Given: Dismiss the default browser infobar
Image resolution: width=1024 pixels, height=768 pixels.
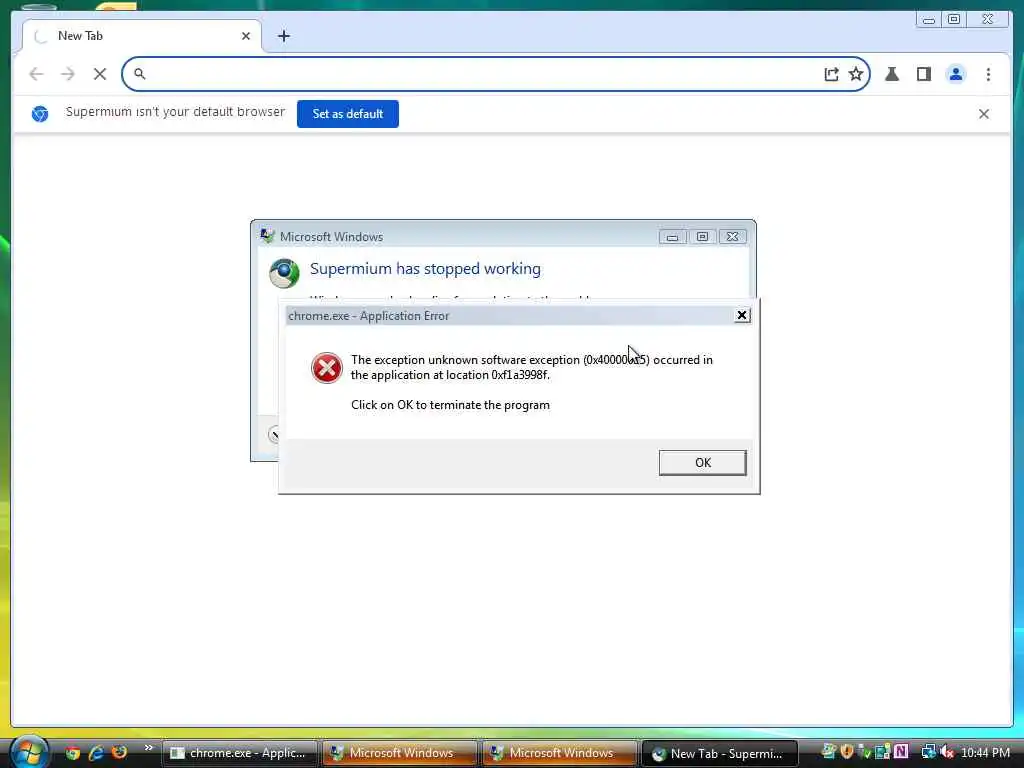Looking at the screenshot, I should (x=984, y=114).
